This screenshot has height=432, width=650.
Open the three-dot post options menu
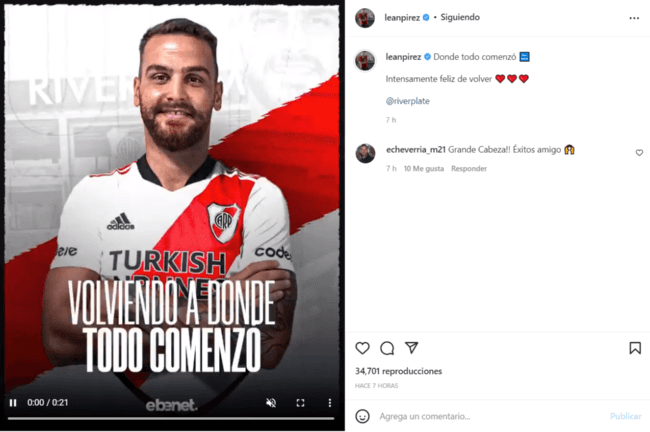[x=634, y=18]
